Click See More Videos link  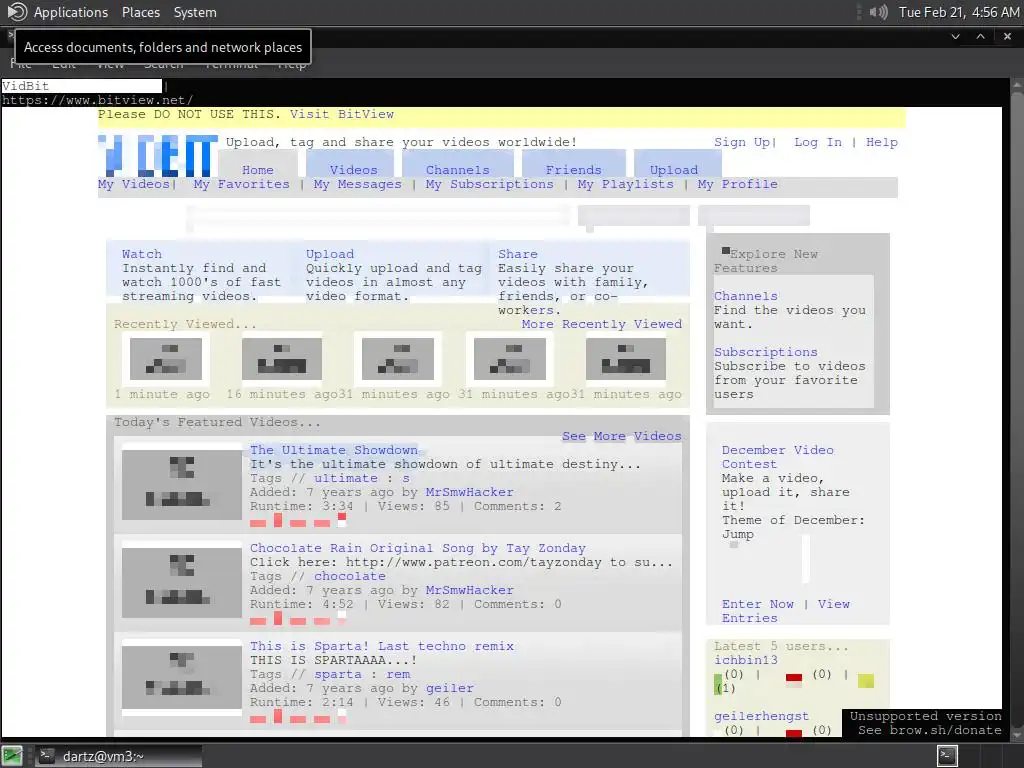point(622,436)
